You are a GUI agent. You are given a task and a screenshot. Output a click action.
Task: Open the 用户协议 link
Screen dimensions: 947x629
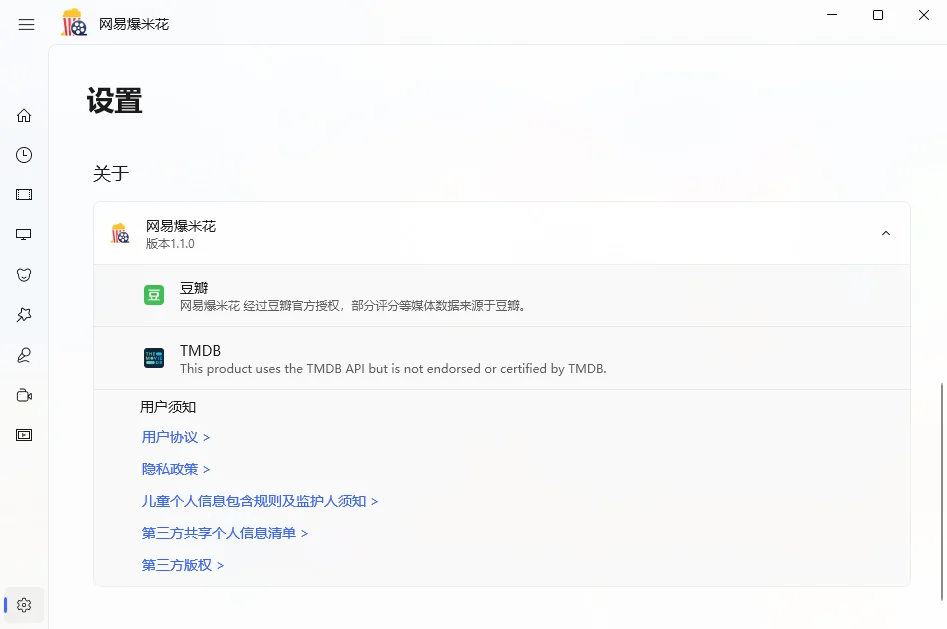tap(176, 437)
